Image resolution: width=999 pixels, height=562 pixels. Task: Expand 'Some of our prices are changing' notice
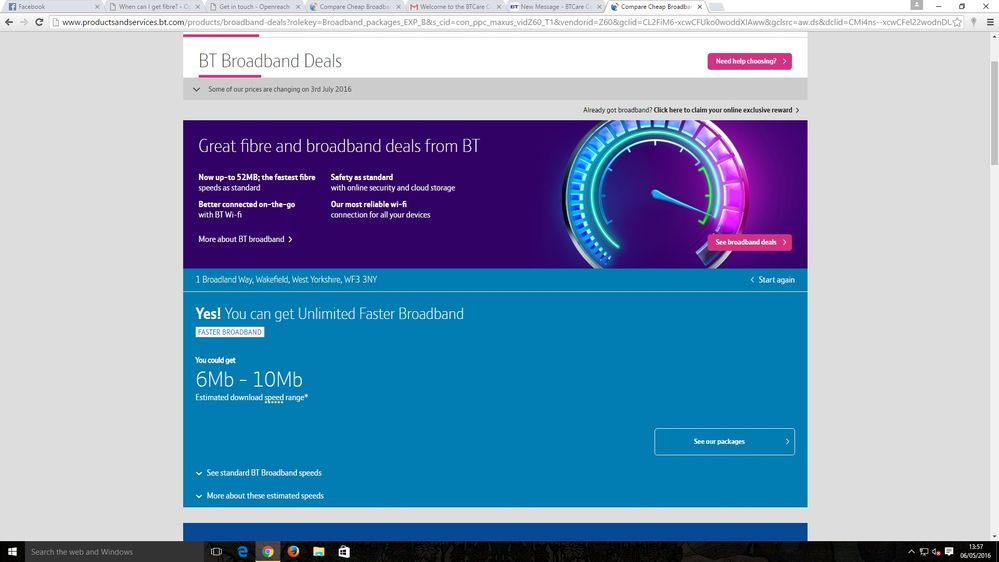pos(274,89)
